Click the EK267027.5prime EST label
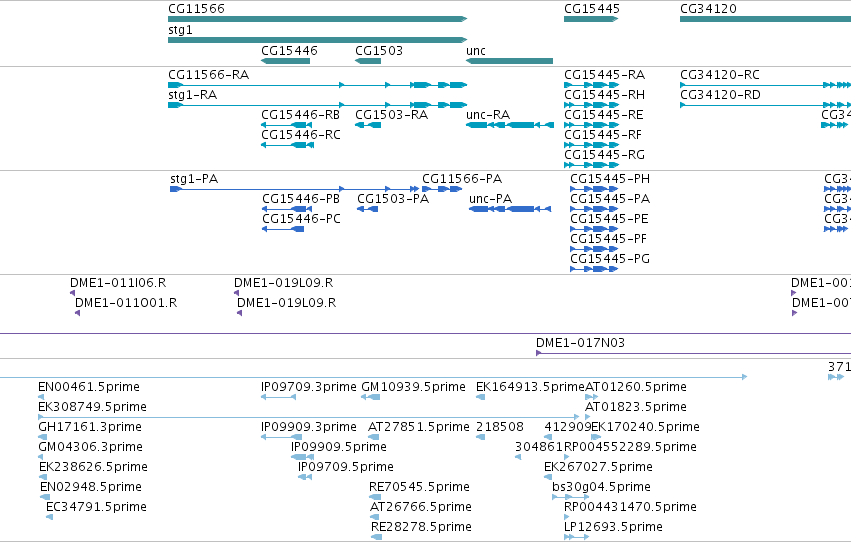Screen dimensions: 851x542 point(598,468)
